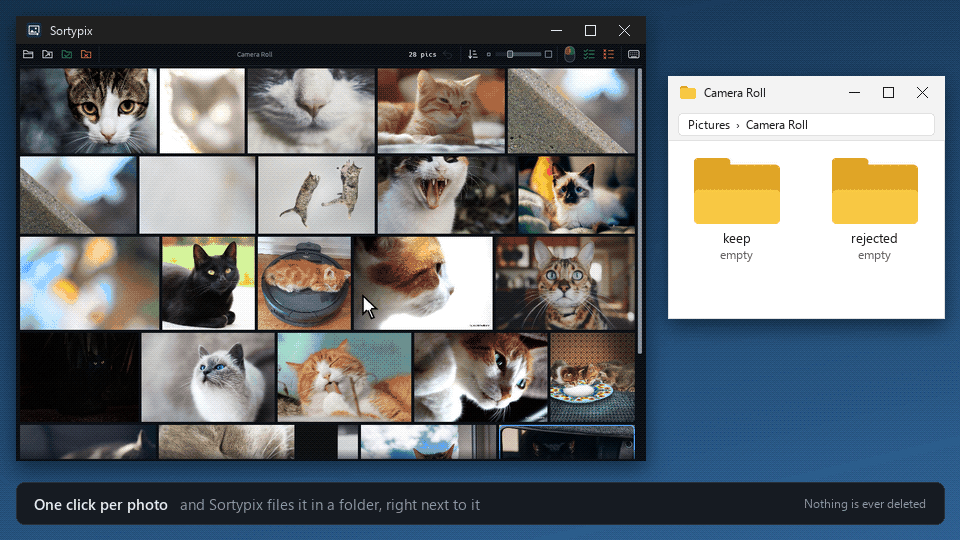Click the large thumbnail size icon
This screenshot has height=540, width=960.
(549, 54)
